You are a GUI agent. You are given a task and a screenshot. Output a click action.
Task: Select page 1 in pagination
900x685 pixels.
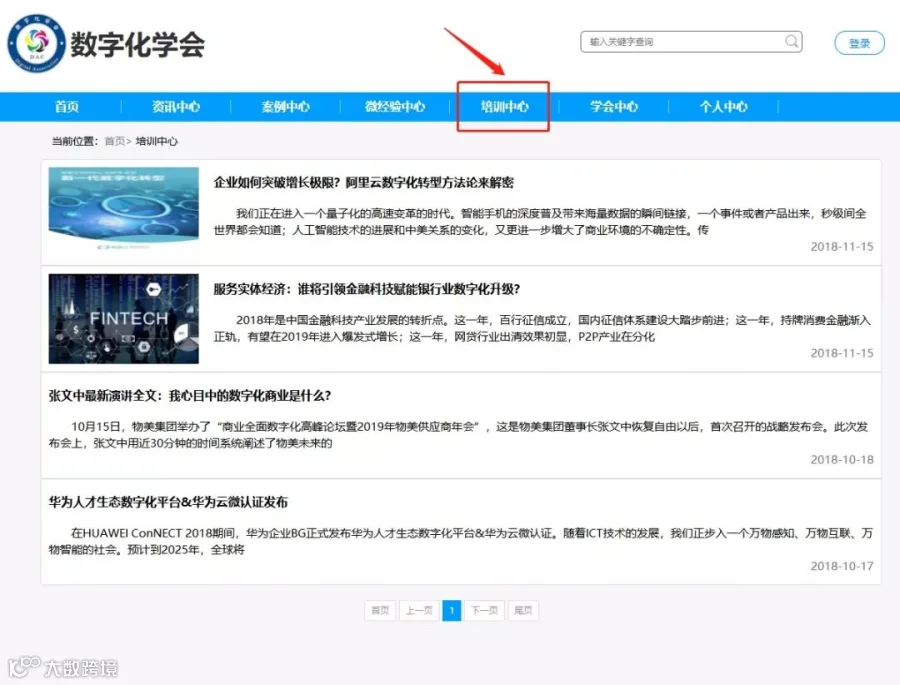click(452, 610)
